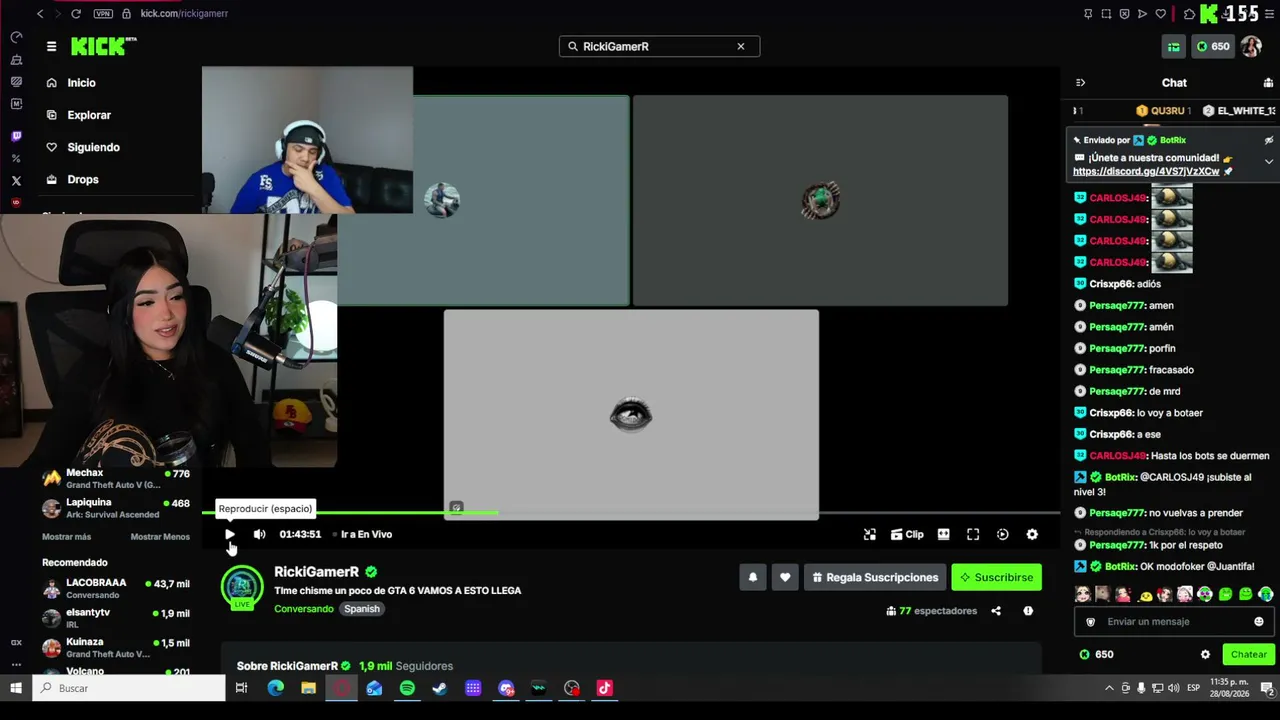The width and height of the screenshot is (1280, 720).
Task: Click Mostrar Menos in following list
Action: coord(160,537)
